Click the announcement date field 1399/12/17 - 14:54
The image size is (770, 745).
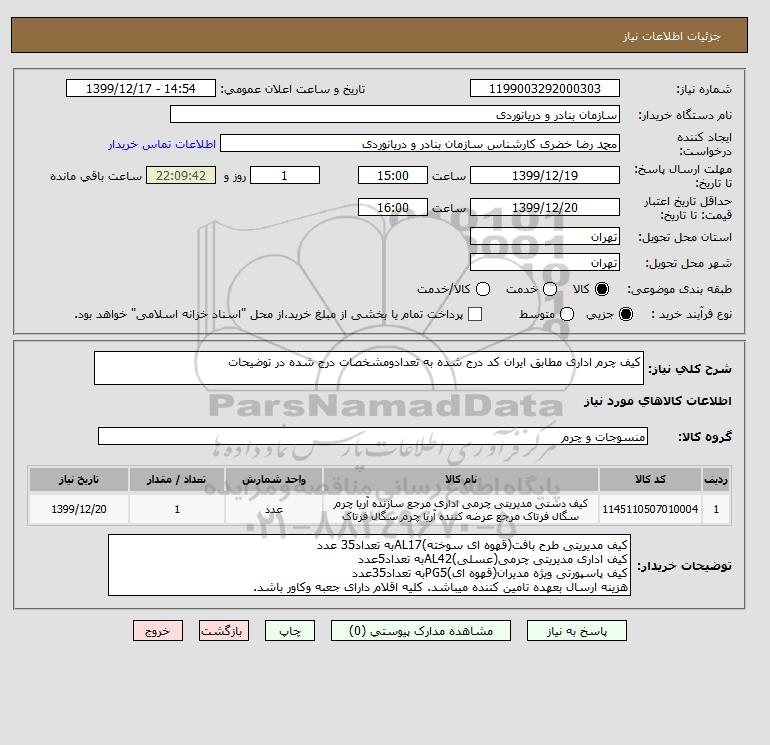click(141, 88)
